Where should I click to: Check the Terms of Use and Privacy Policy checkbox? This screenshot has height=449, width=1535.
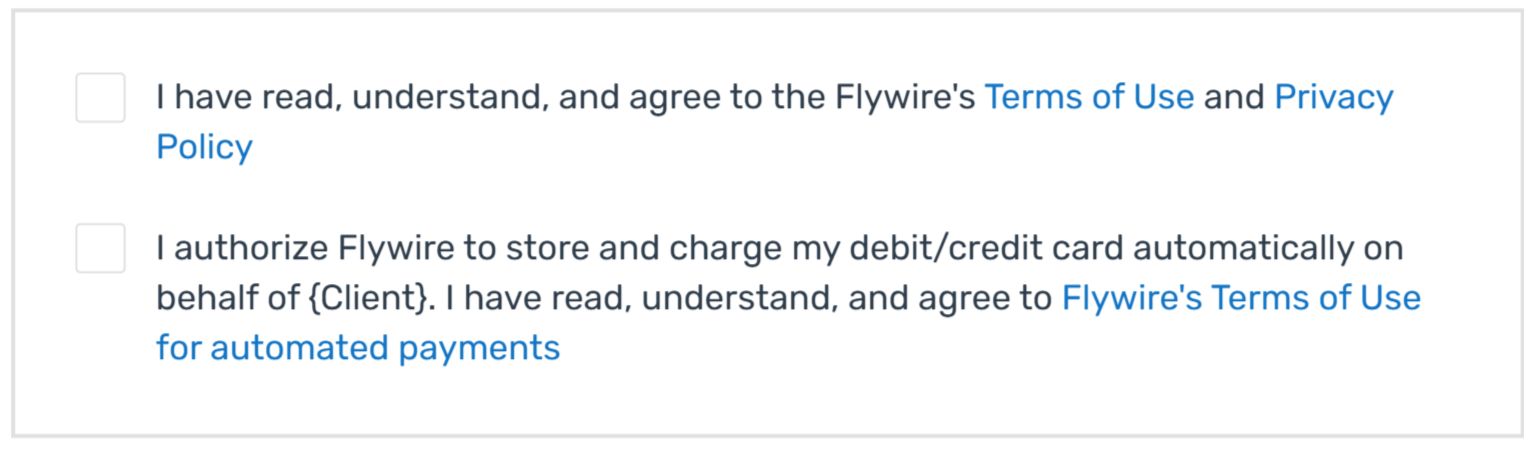coord(100,98)
